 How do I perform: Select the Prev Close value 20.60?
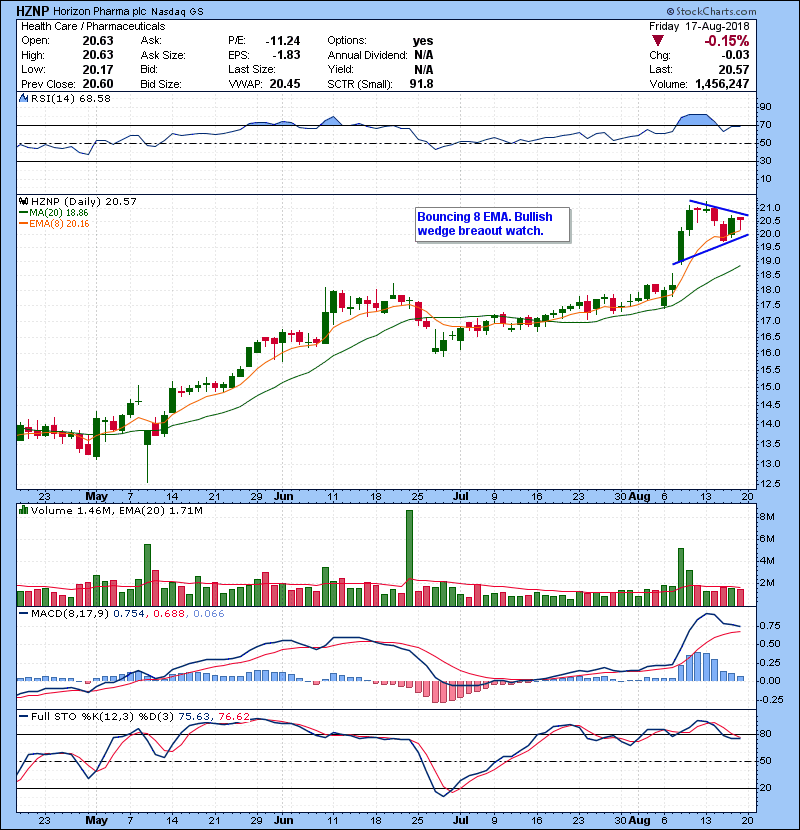(98, 84)
